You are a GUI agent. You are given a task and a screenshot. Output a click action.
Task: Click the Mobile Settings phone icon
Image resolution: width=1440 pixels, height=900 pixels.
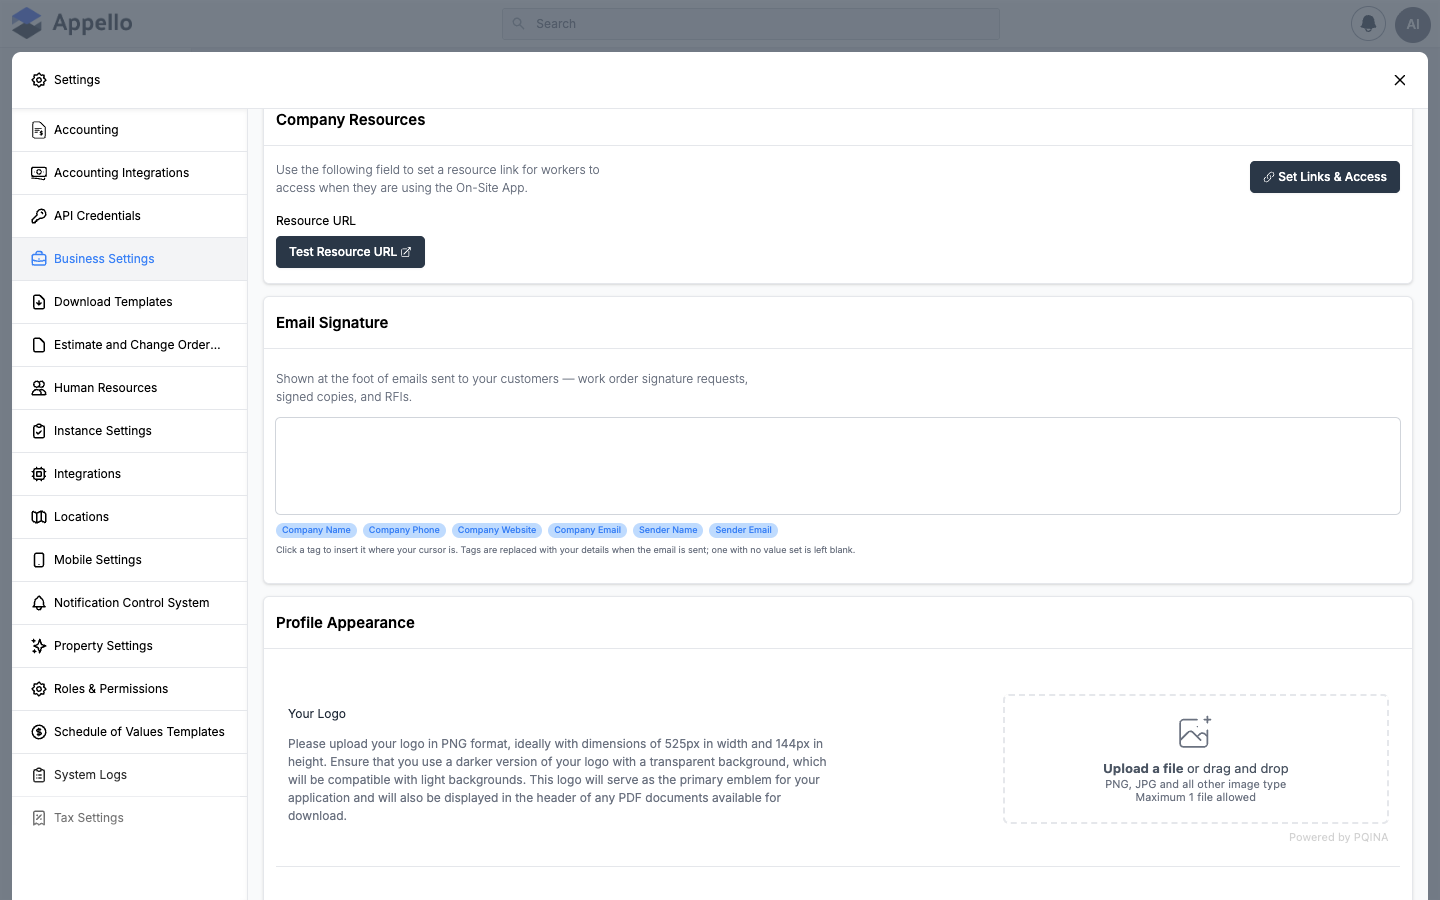point(39,560)
